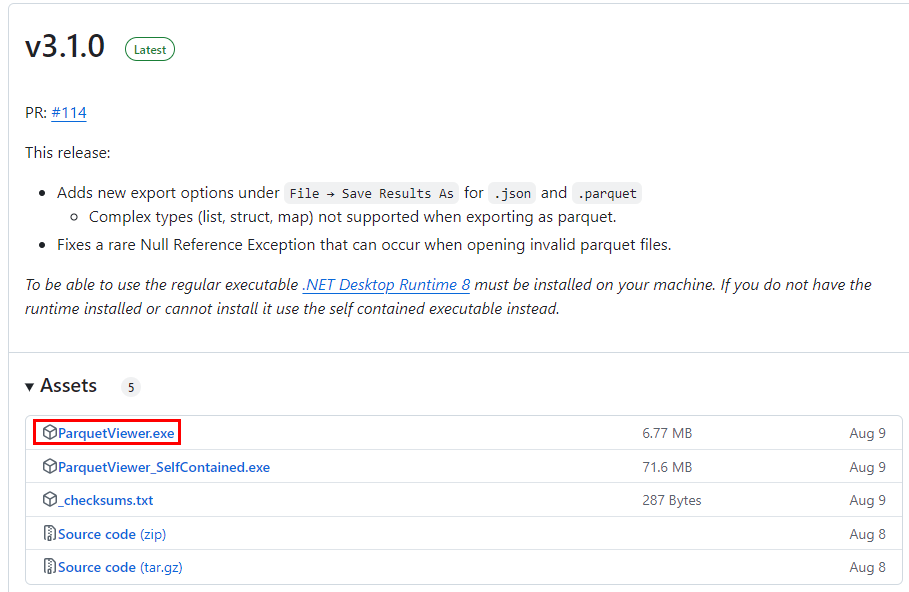Screen dimensions: 909x592
Task: Collapse the Assets section triangle
Action: tap(30, 387)
